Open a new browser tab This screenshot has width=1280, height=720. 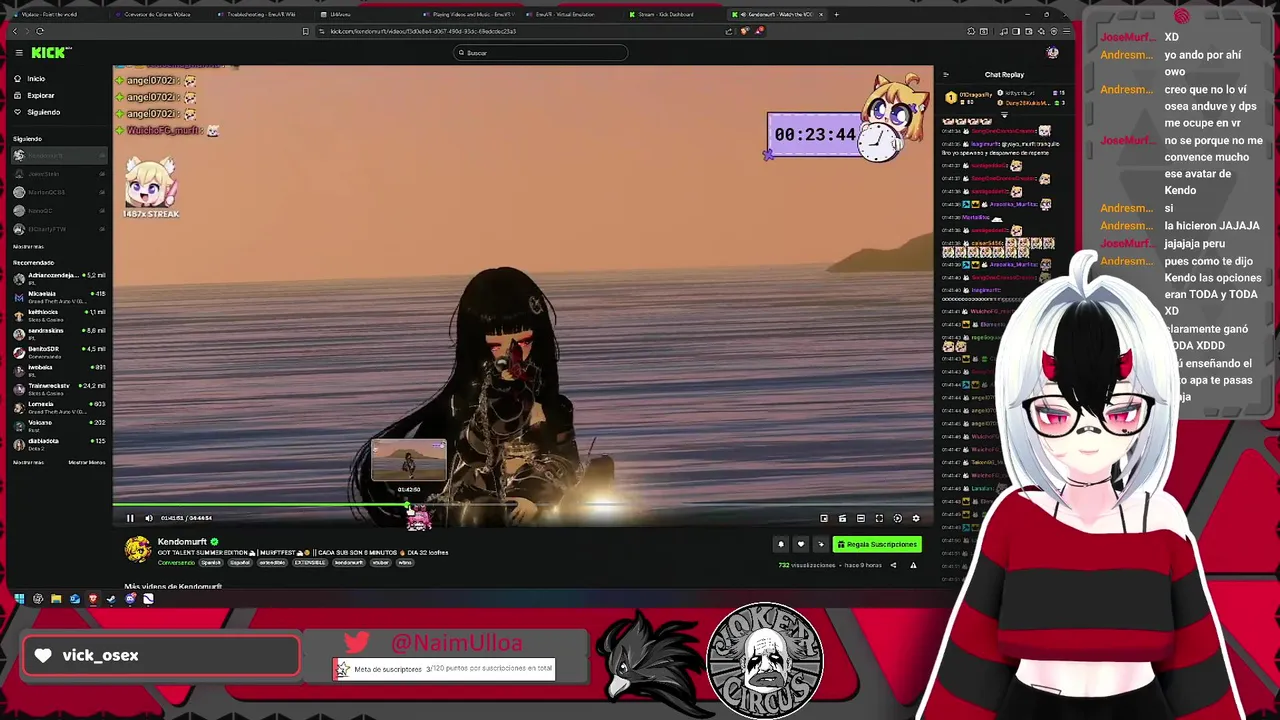point(836,14)
